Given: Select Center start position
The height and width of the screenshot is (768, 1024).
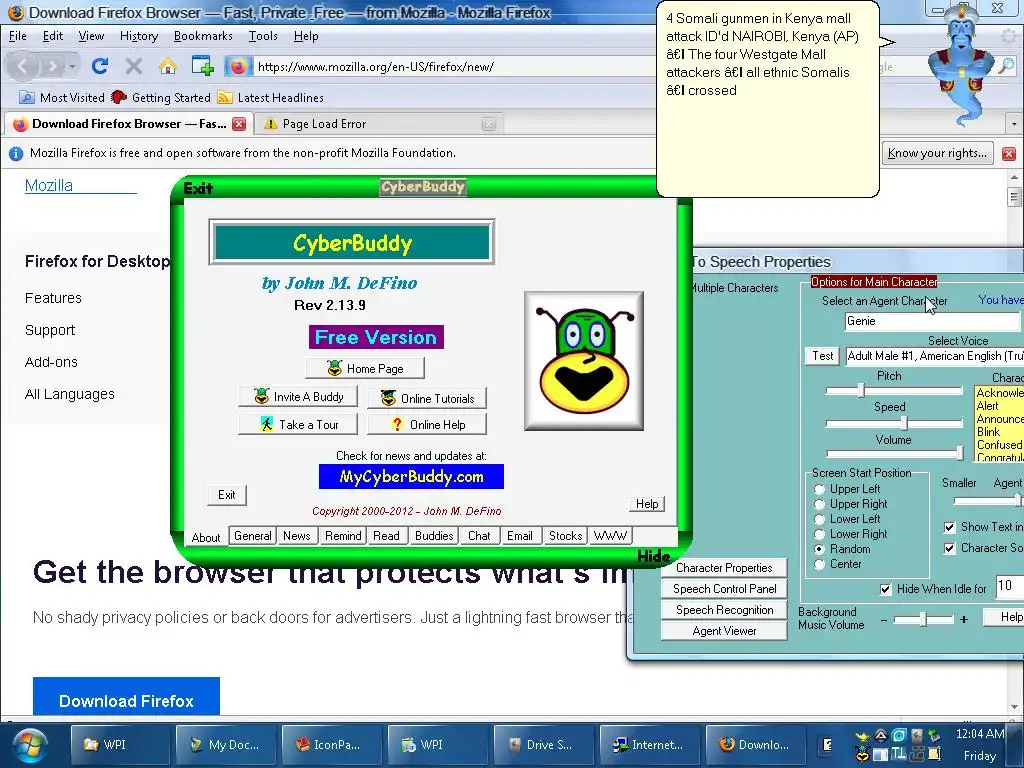Looking at the screenshot, I should (820, 564).
